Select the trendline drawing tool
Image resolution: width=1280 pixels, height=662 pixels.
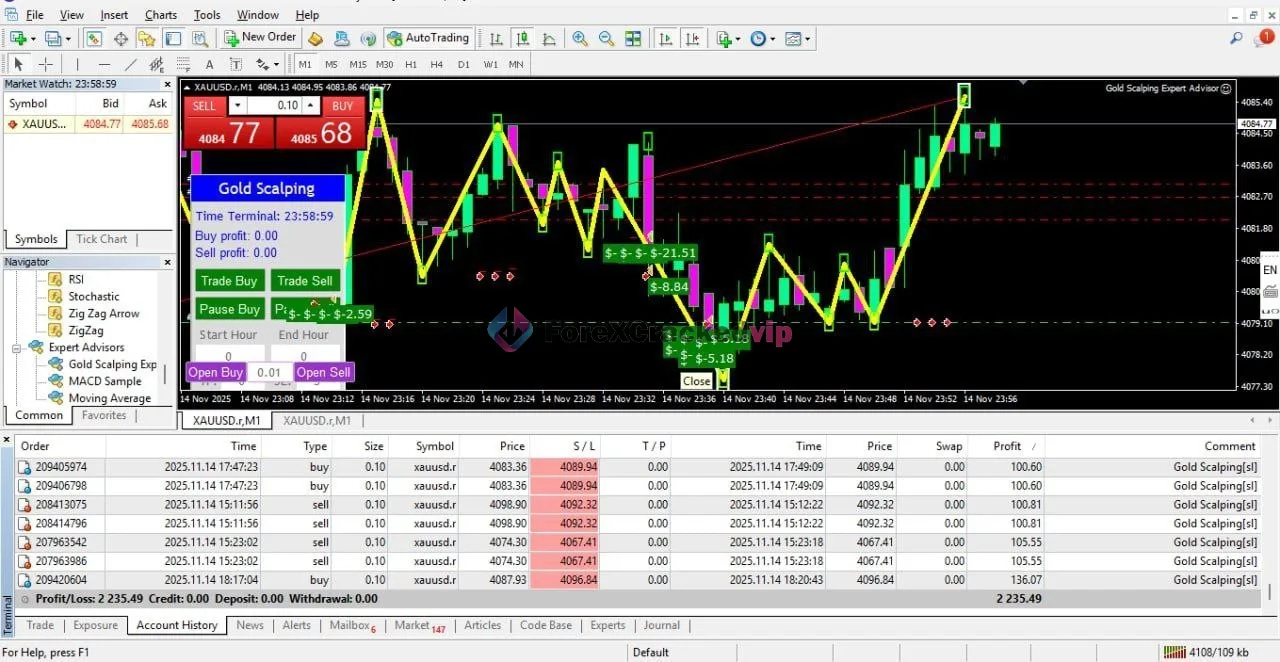130,63
